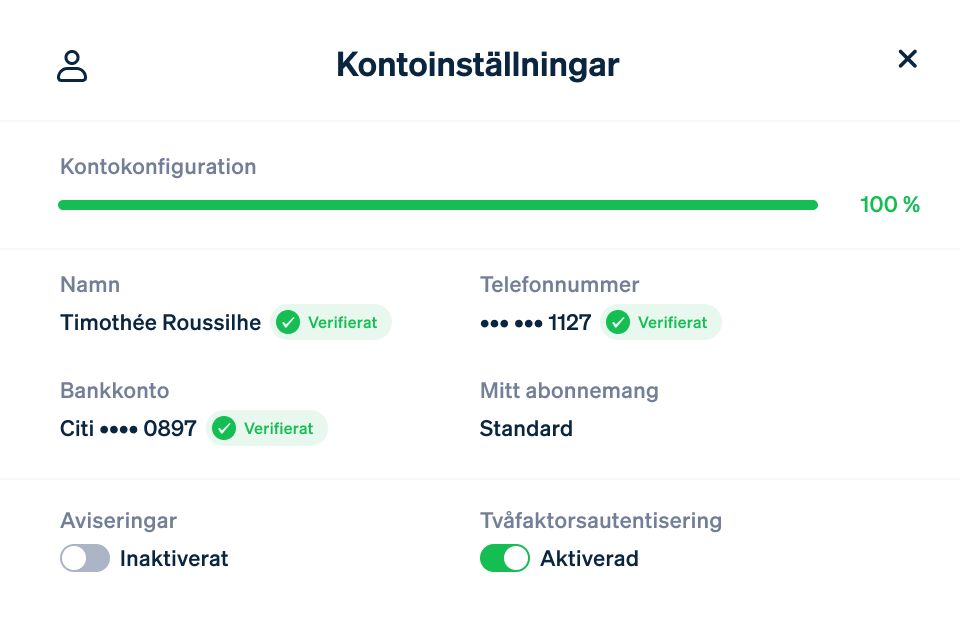This screenshot has width=960, height=620.
Task: Click the Inaktiverat label
Action: tap(174, 558)
